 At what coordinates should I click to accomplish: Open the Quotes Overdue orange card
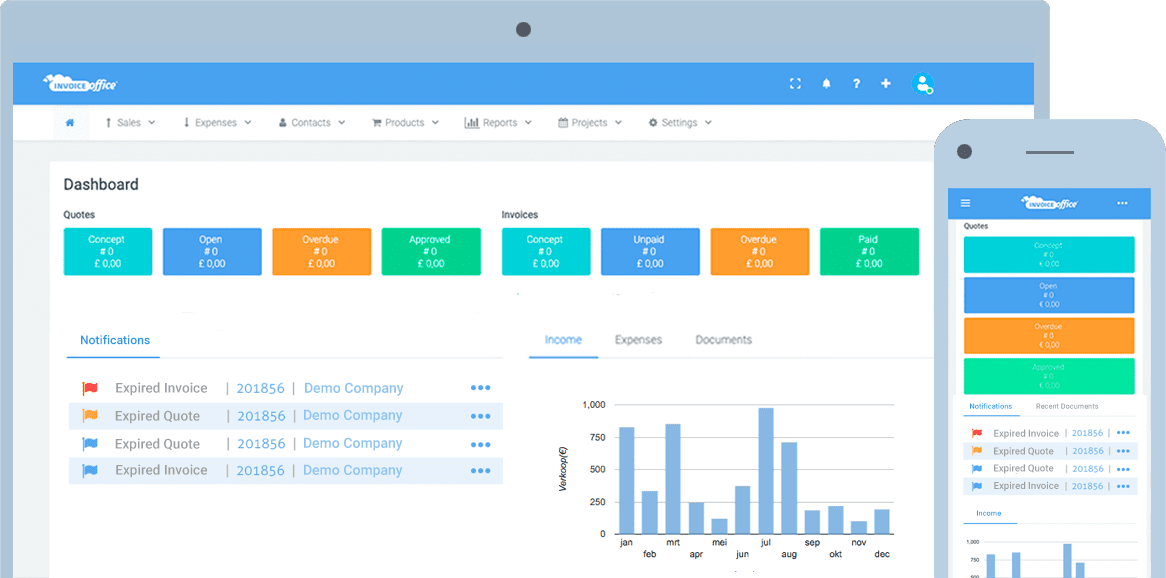(322, 251)
